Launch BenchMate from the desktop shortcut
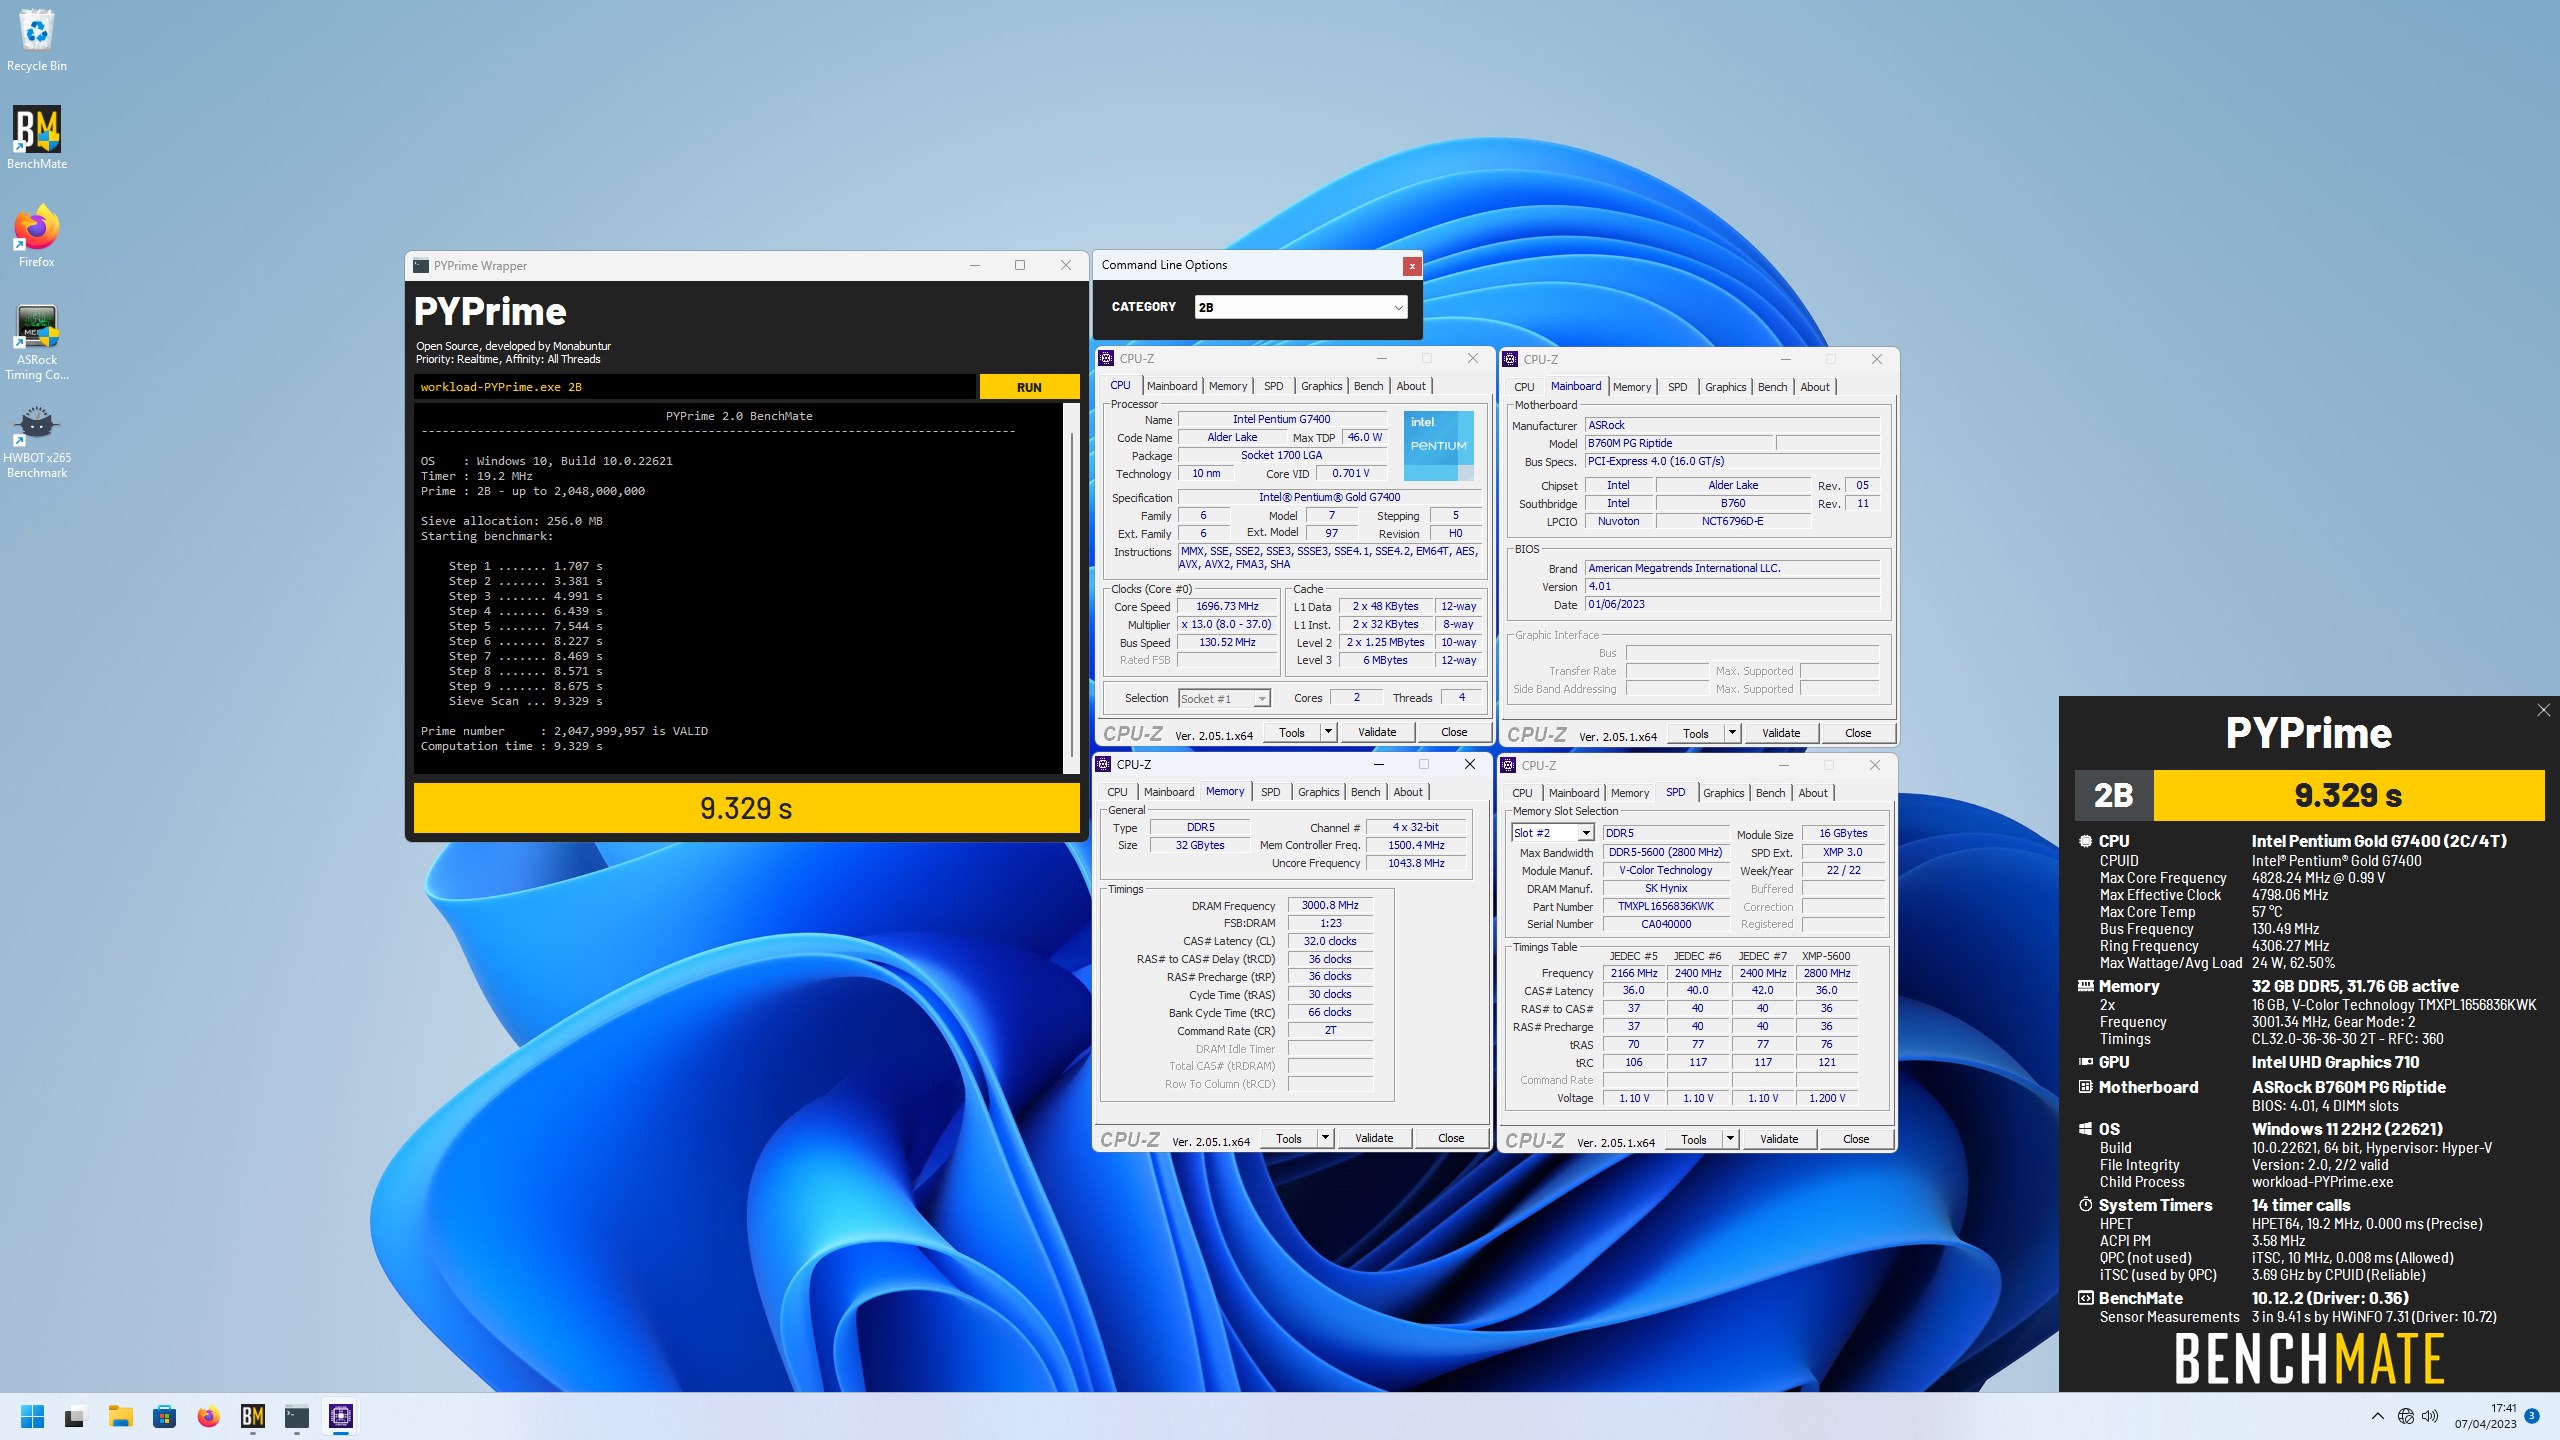 click(37, 138)
